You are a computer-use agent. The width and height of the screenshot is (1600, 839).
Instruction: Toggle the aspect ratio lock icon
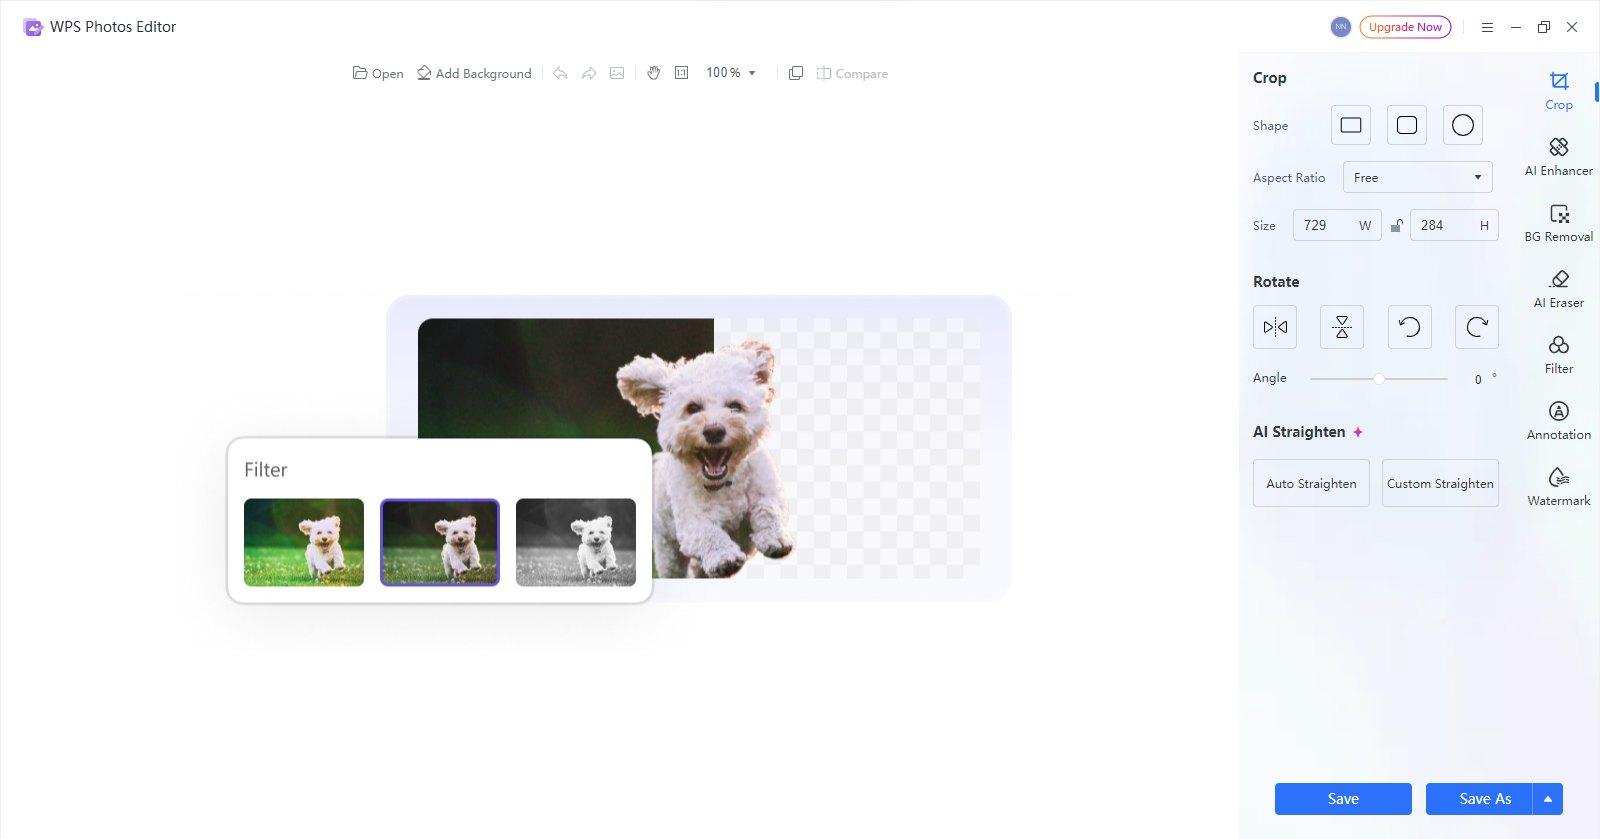click(1396, 226)
